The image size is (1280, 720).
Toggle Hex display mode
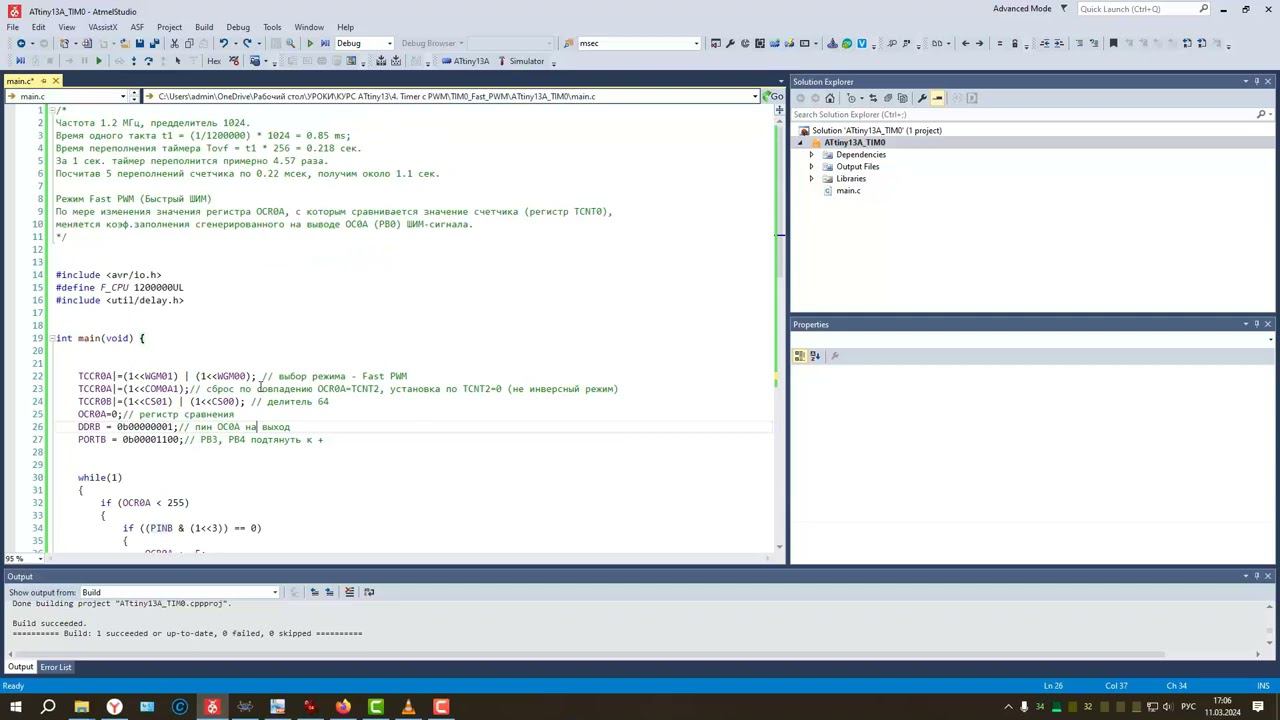click(213, 61)
